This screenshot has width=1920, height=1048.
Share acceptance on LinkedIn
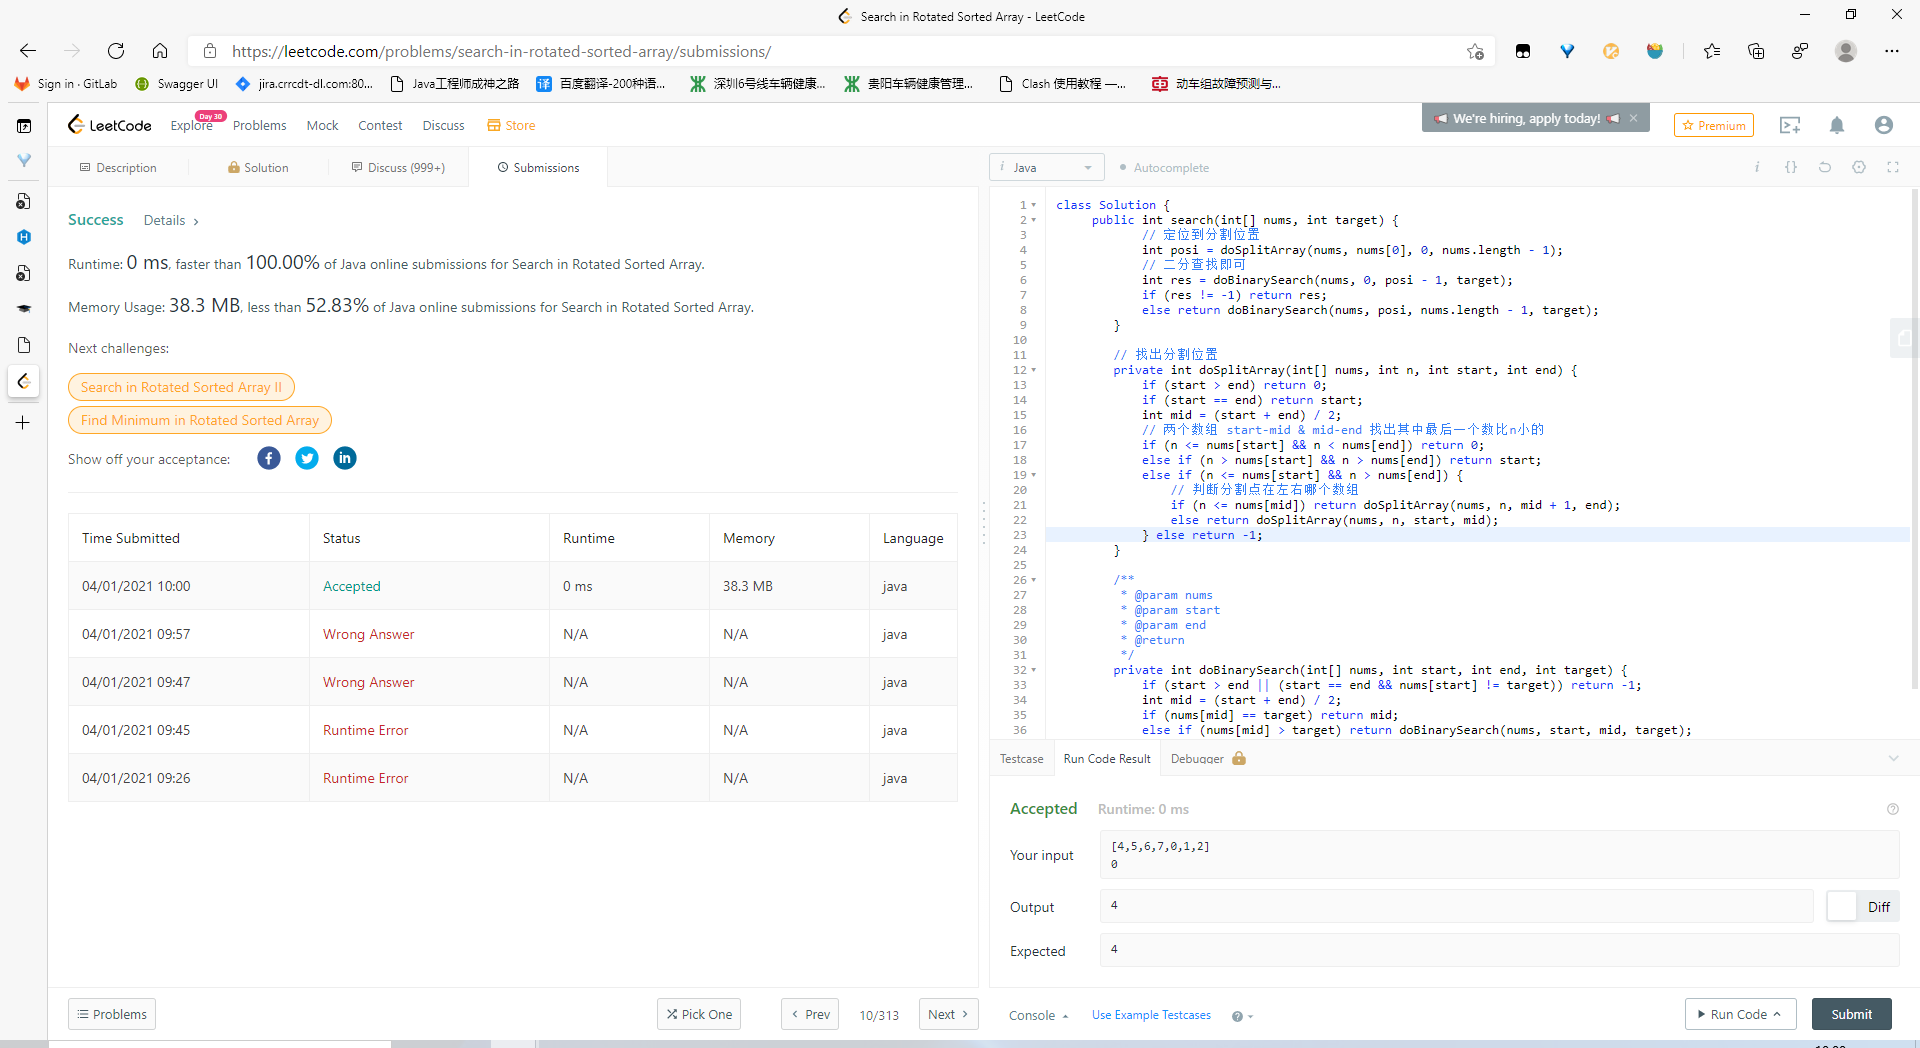[x=345, y=458]
